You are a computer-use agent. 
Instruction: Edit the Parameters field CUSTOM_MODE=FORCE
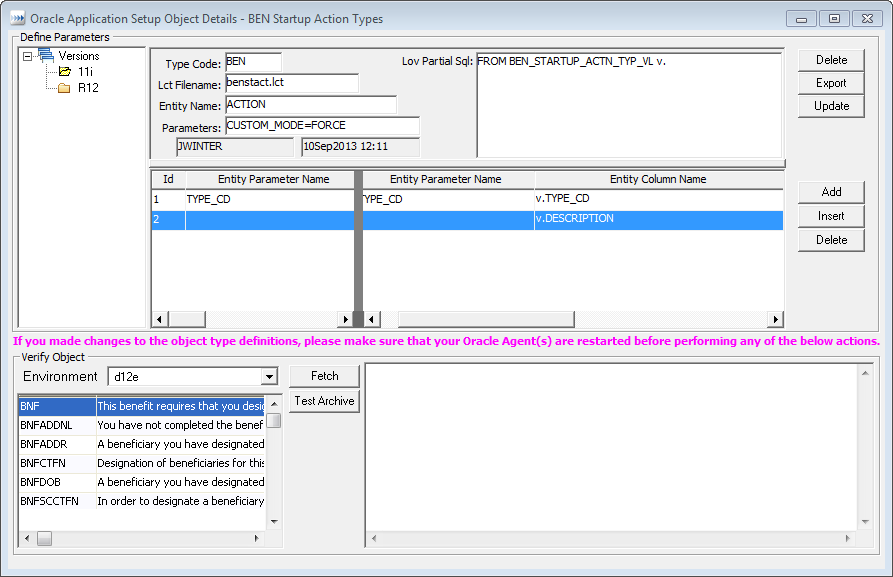322,126
